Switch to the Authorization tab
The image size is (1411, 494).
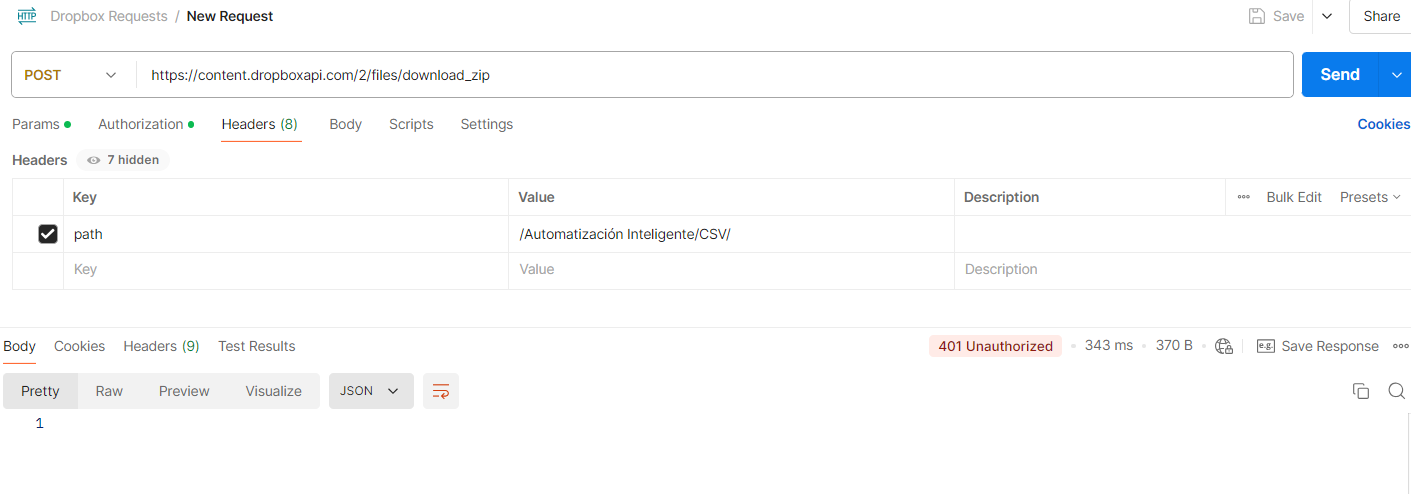(141, 124)
